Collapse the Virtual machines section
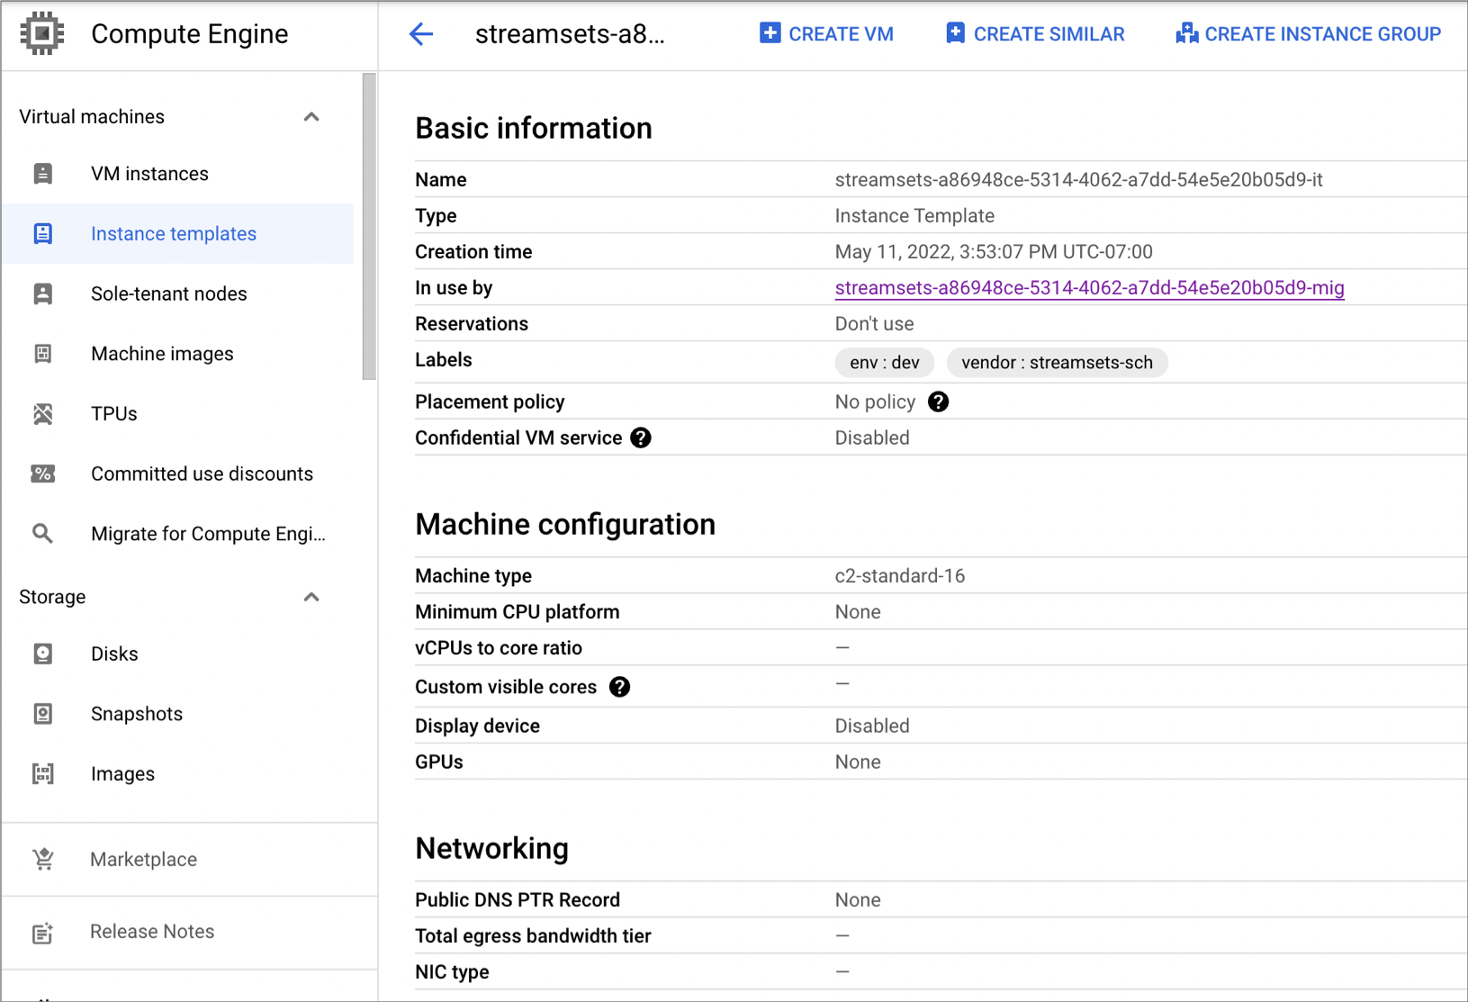Image resolution: width=1468 pixels, height=1002 pixels. [x=311, y=117]
